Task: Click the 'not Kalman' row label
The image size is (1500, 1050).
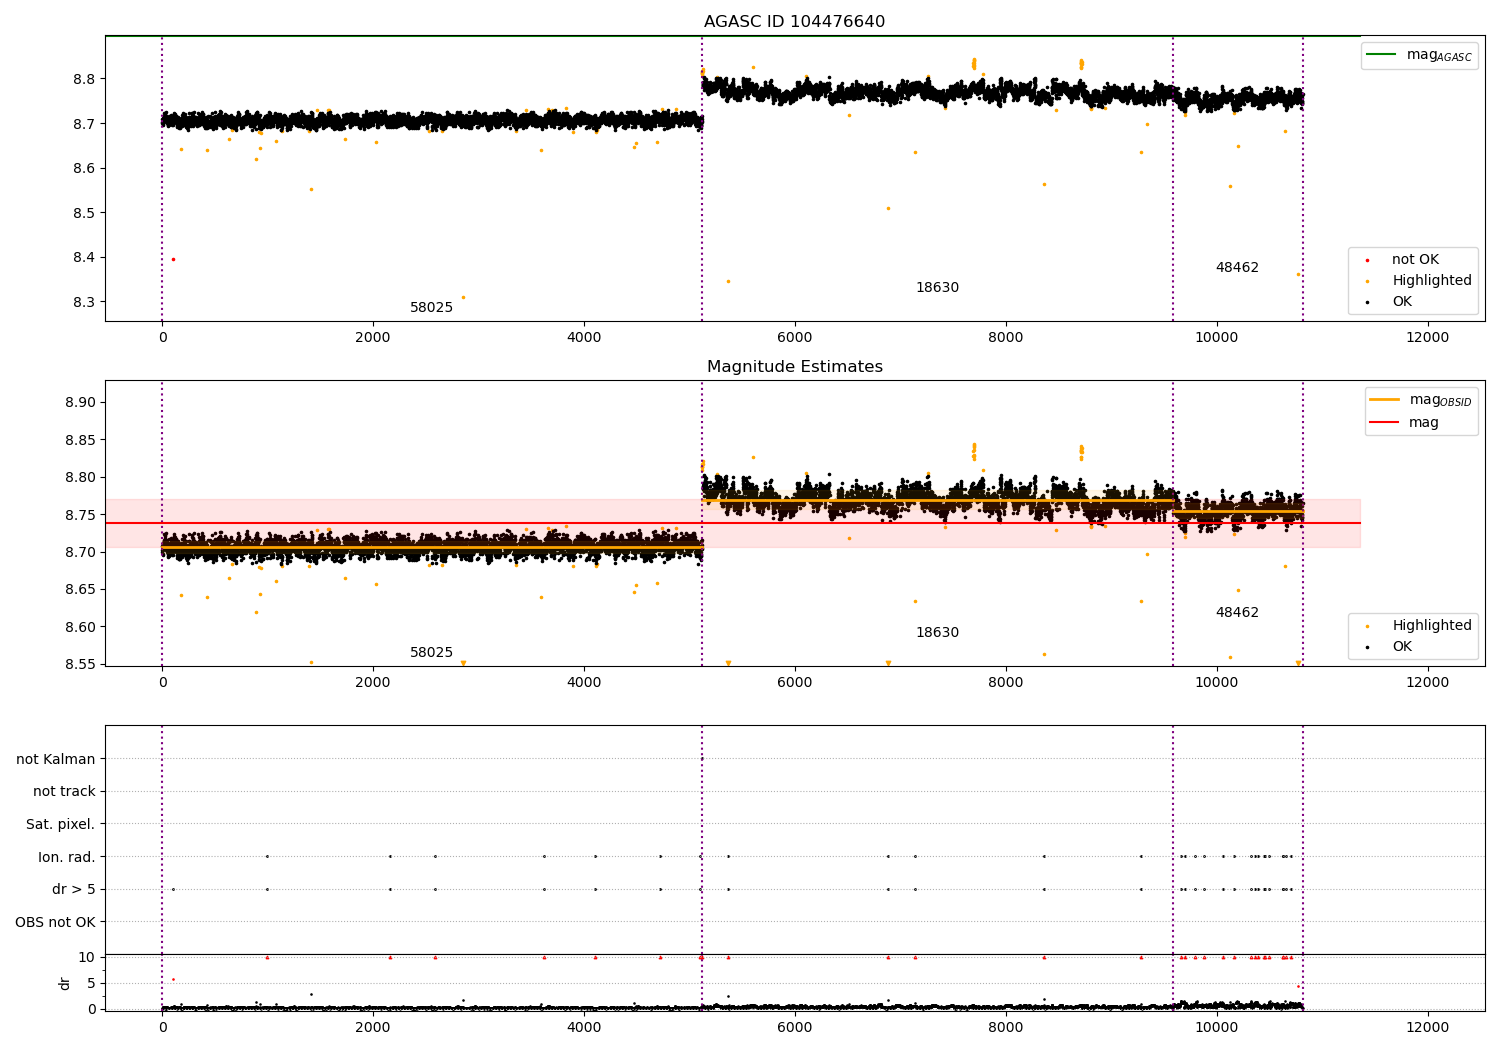Action: [56, 759]
